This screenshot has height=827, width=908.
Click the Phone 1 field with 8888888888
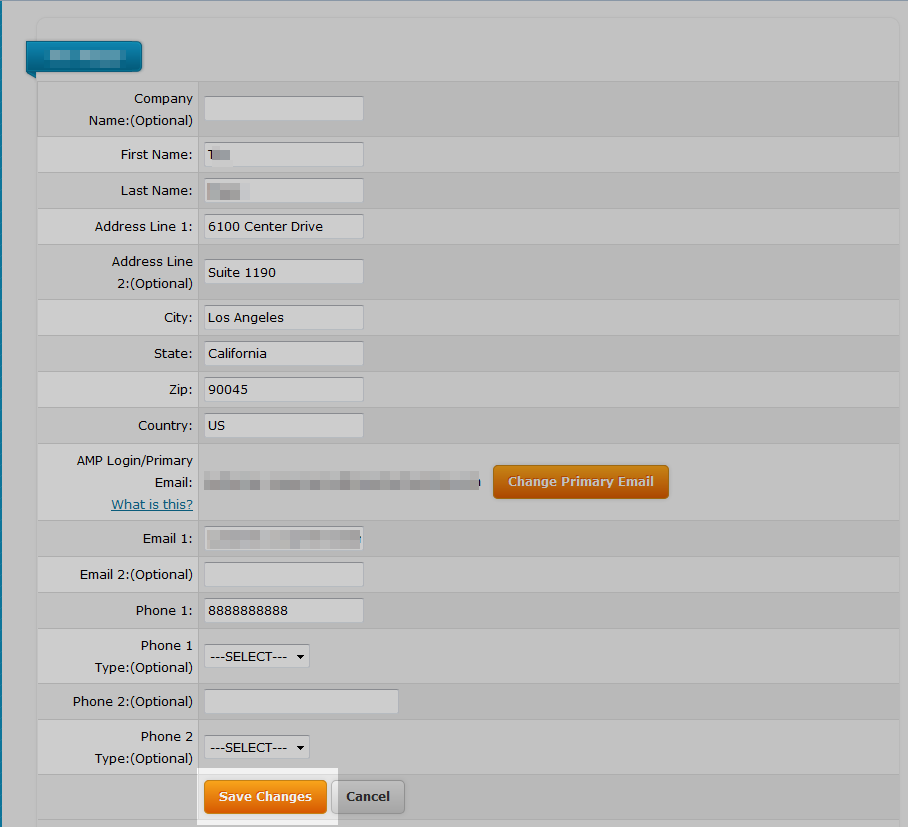point(283,611)
